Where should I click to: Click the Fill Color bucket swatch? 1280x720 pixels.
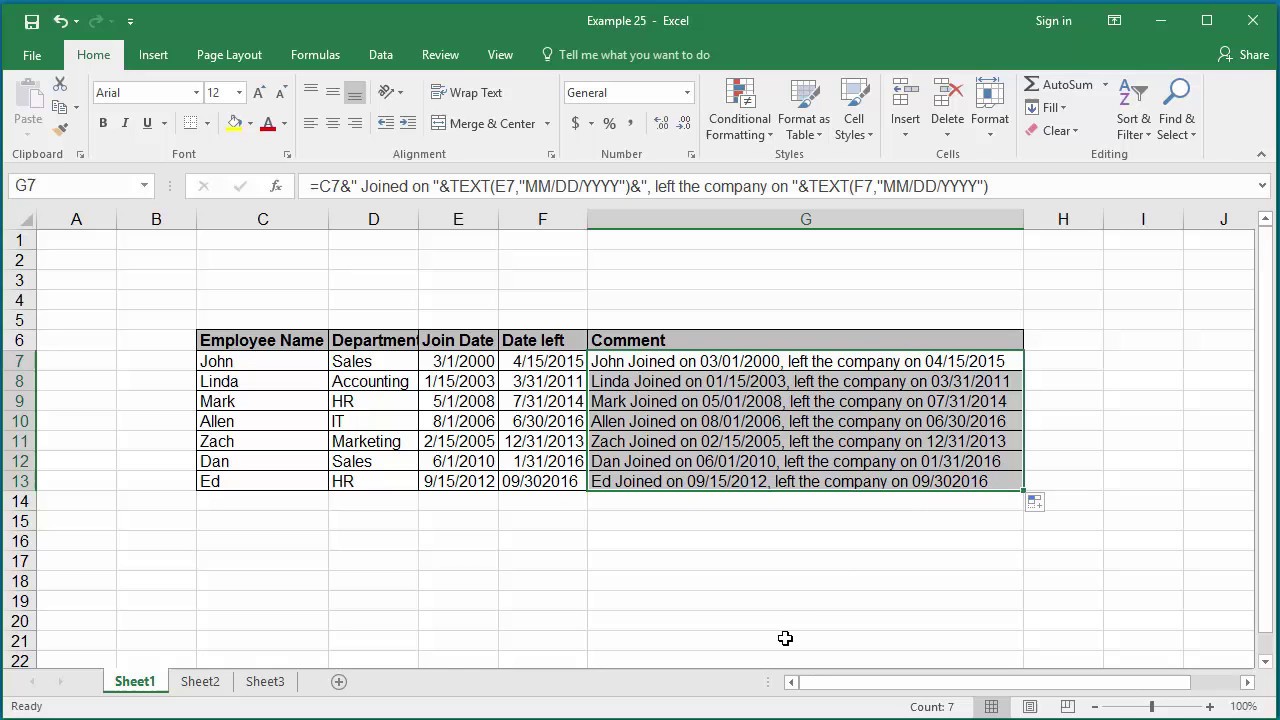(234, 123)
